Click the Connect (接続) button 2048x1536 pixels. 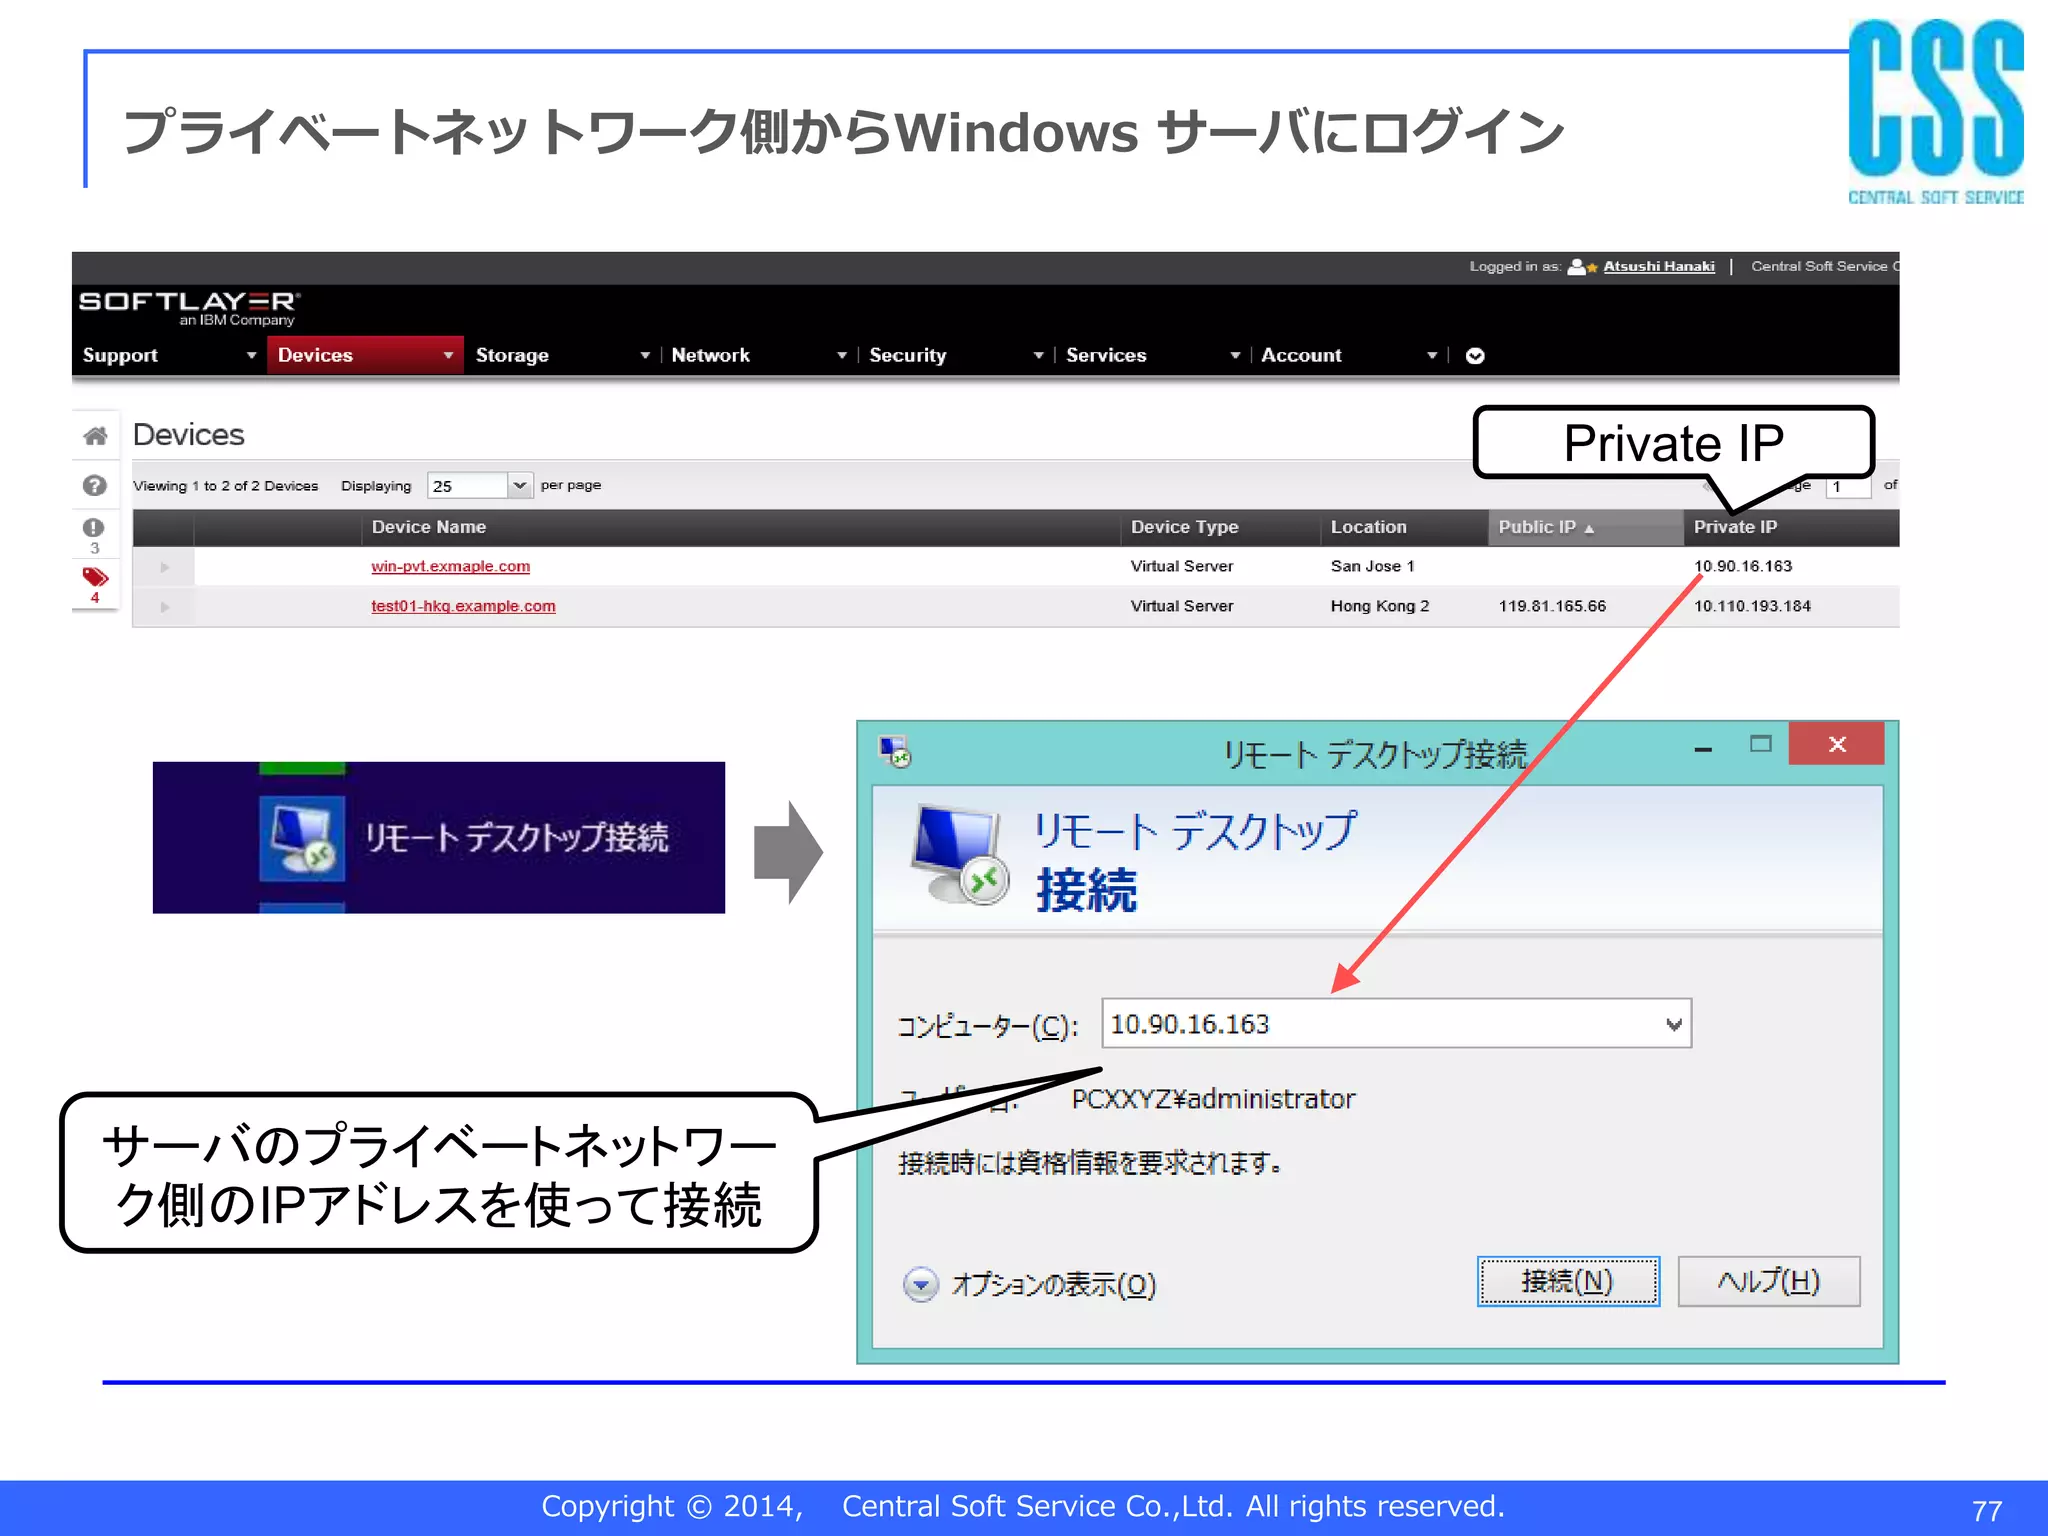pyautogui.click(x=1568, y=1282)
